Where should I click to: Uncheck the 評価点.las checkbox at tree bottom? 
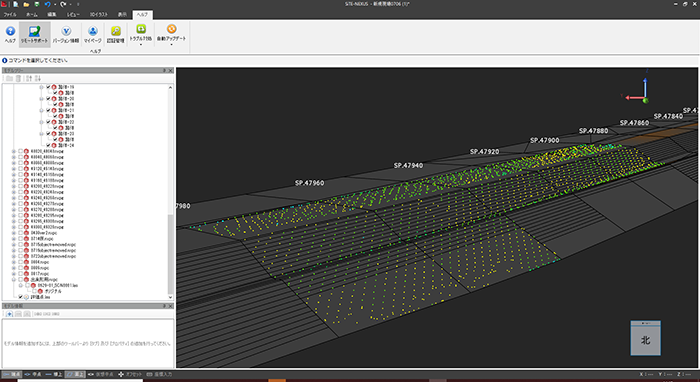[21, 297]
